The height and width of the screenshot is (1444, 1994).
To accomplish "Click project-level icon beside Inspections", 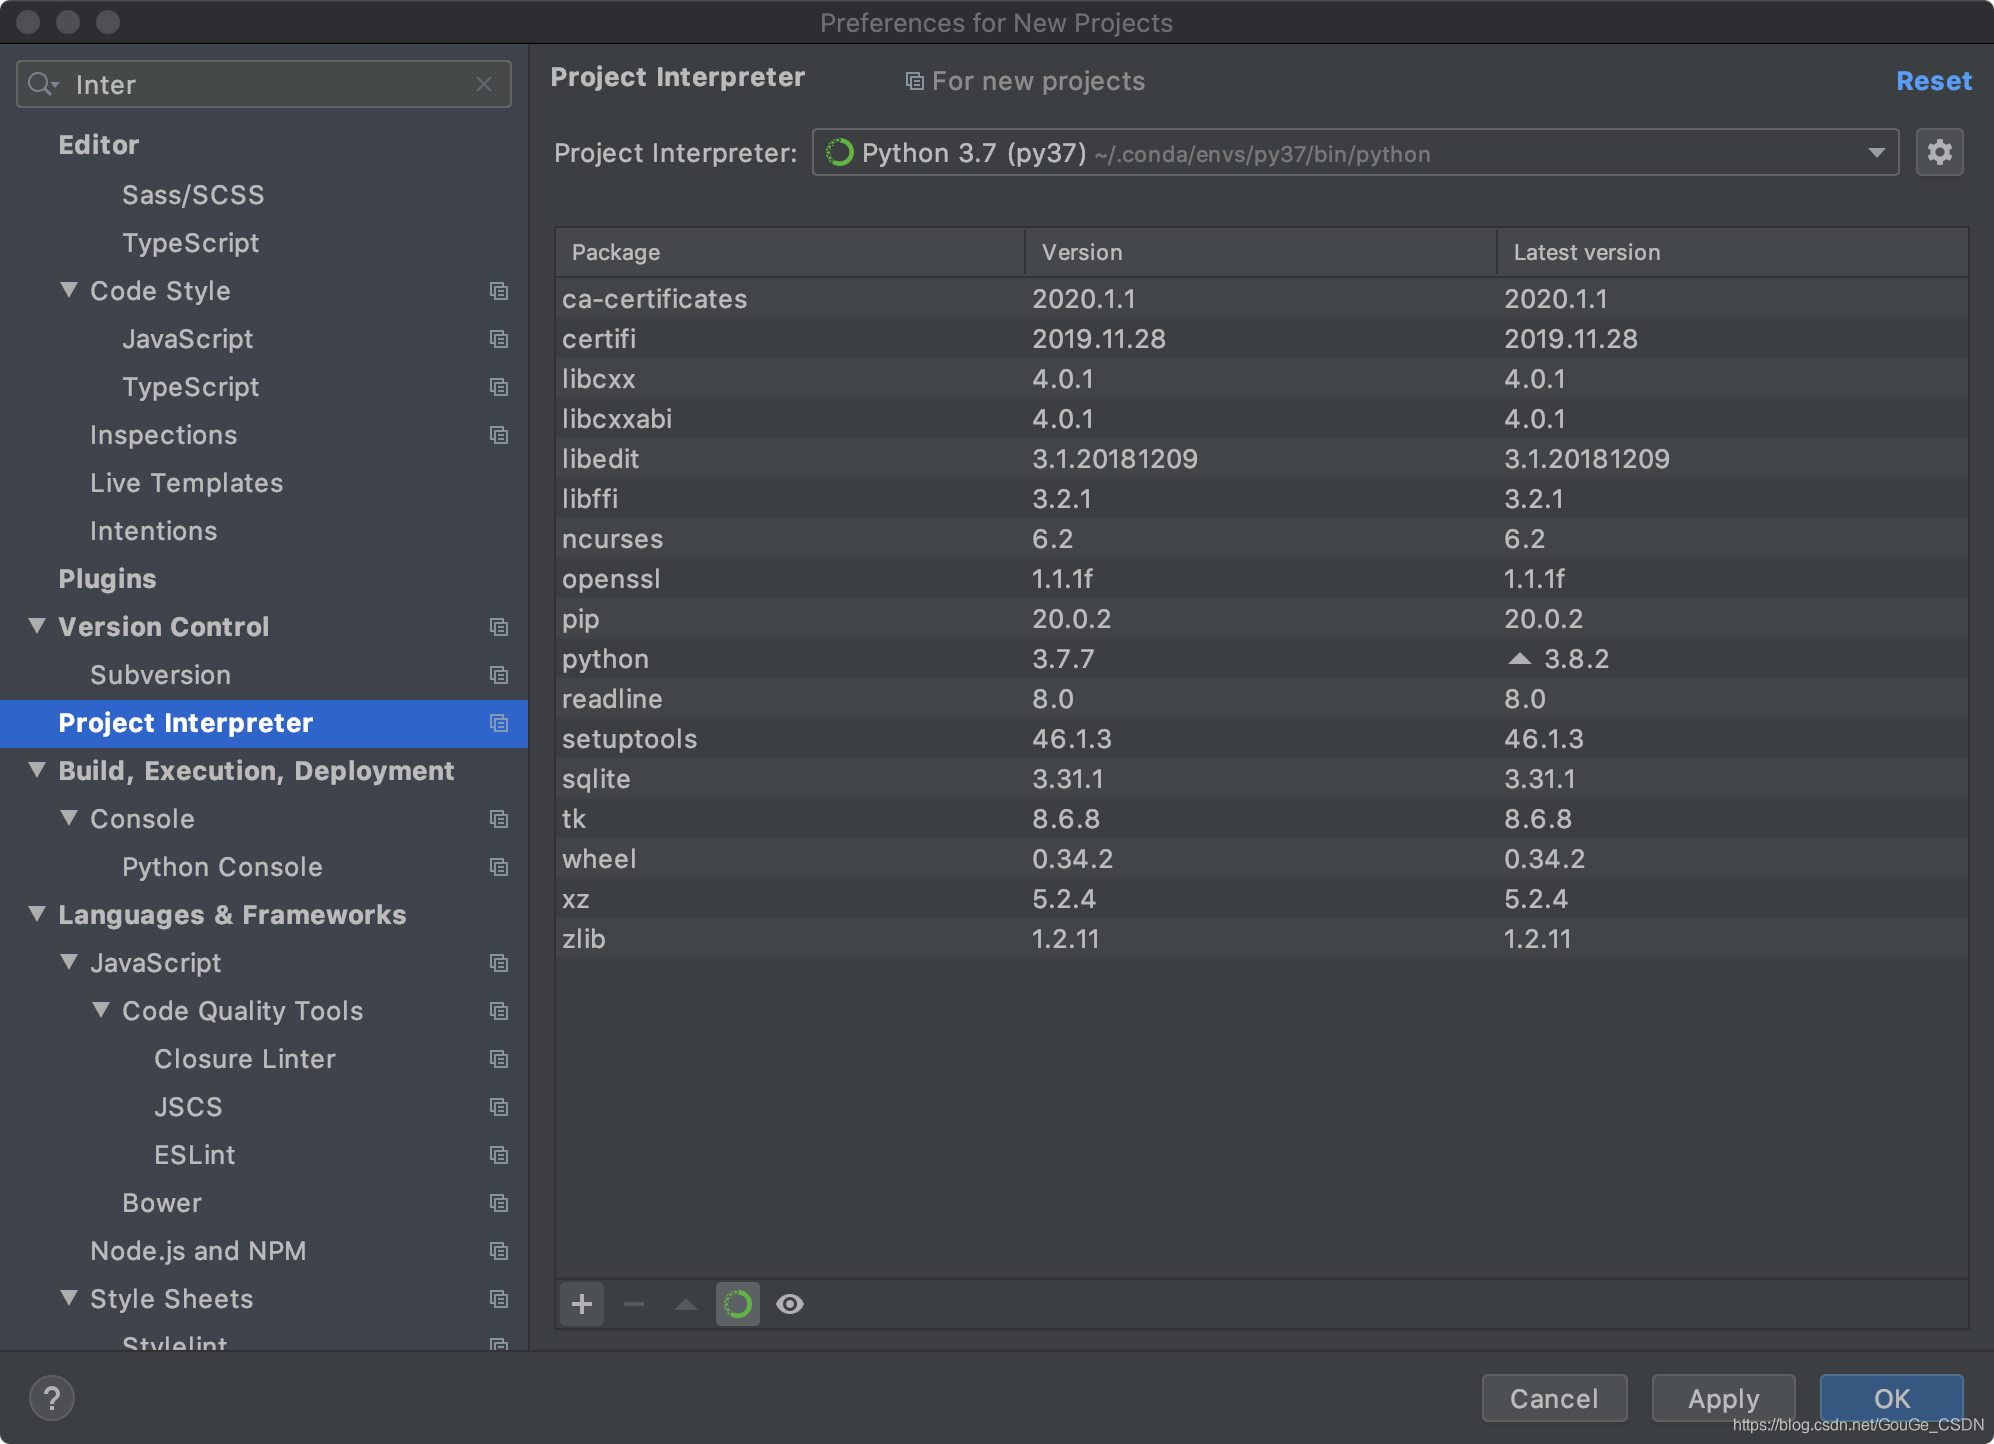I will pos(499,435).
